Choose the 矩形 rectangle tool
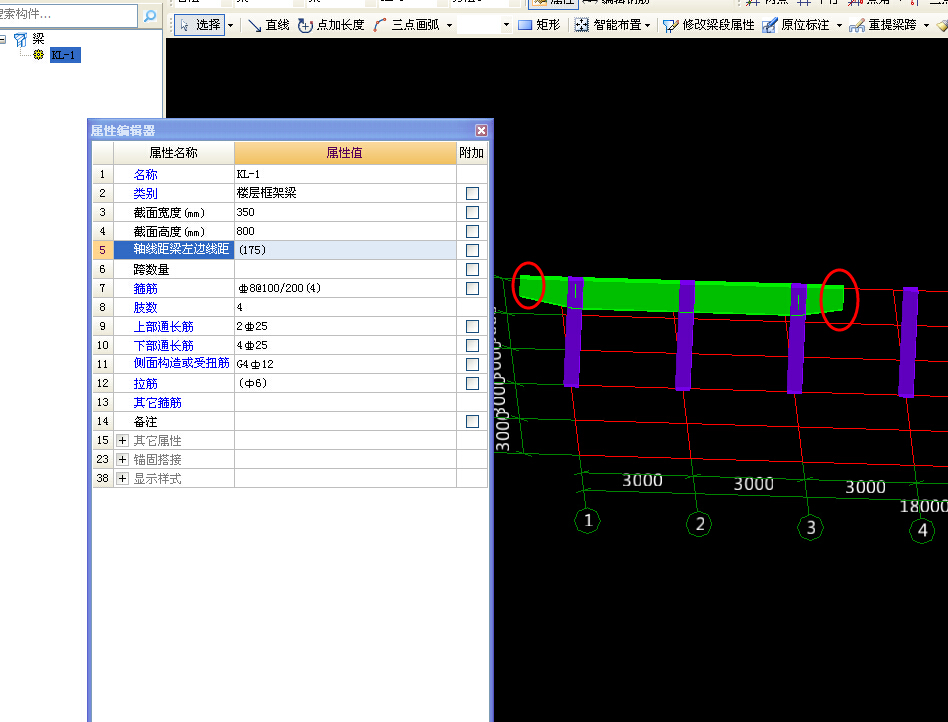Image resolution: width=948 pixels, height=722 pixels. pyautogui.click(x=539, y=25)
